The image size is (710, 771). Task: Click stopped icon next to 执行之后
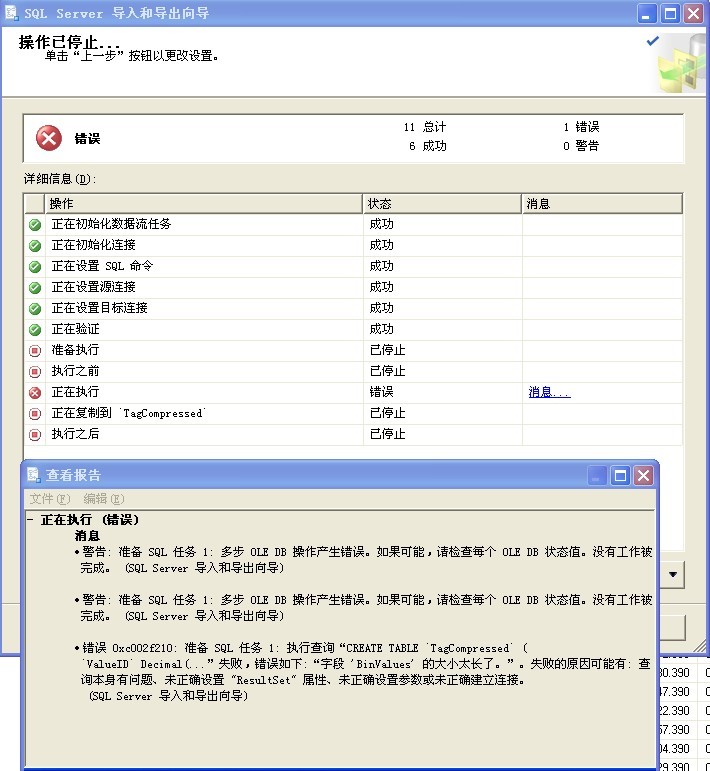35,435
